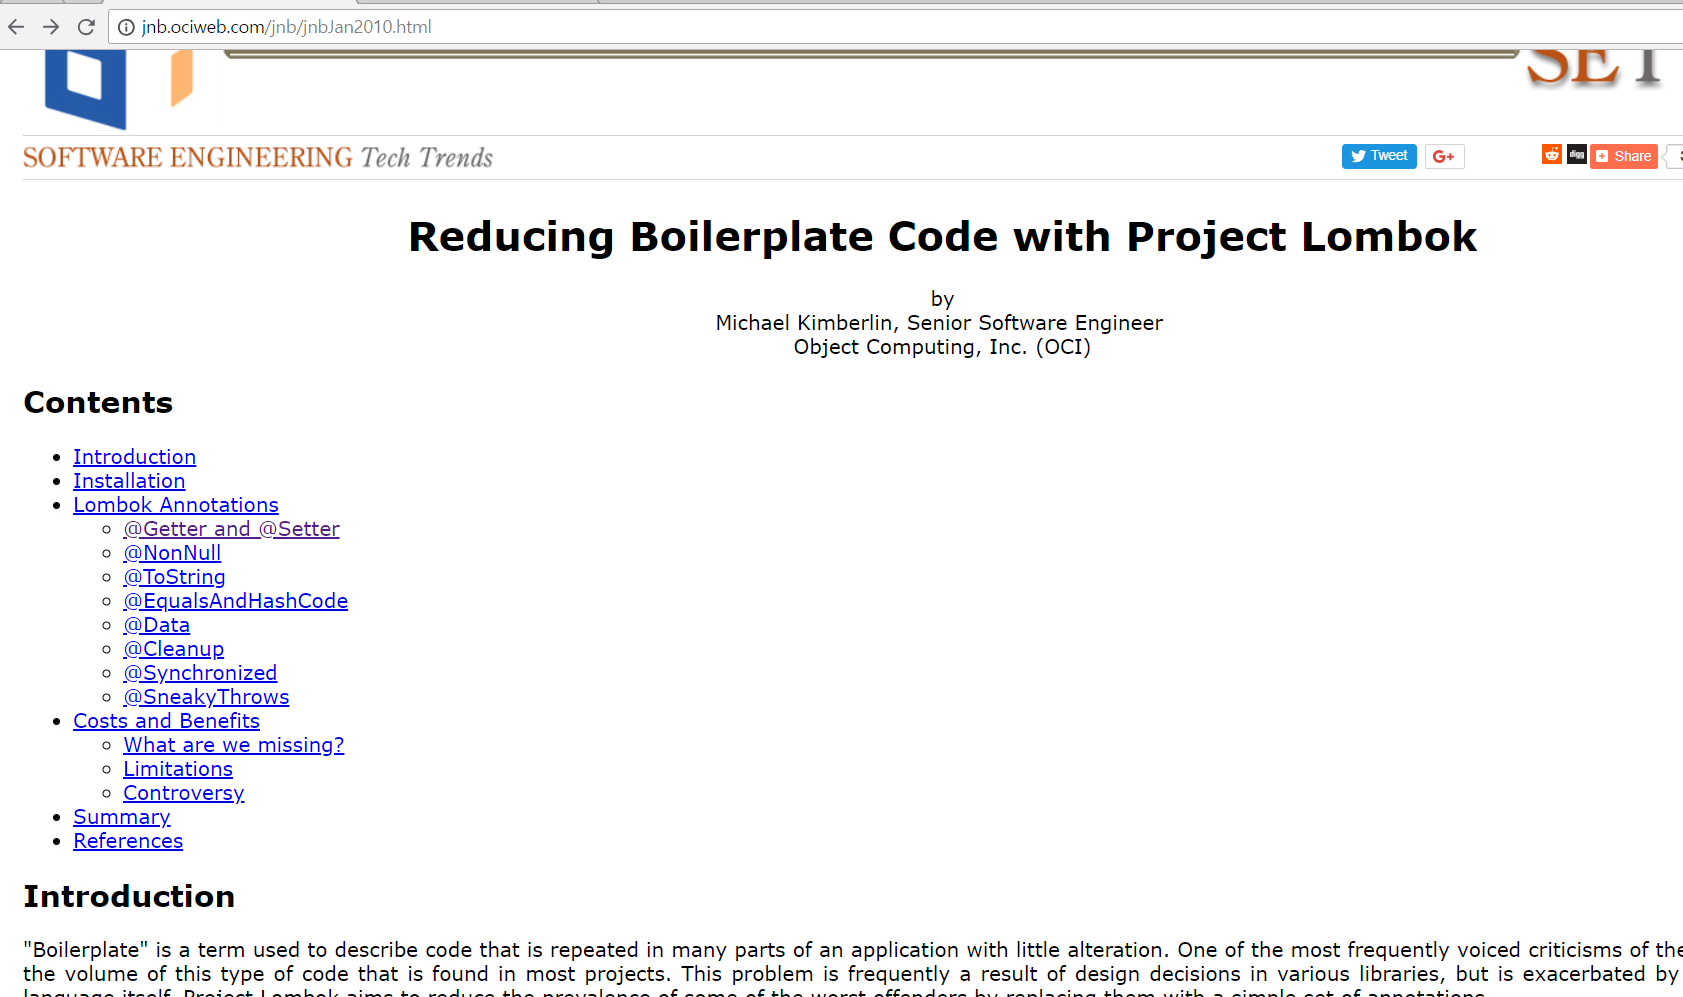1683x997 pixels.
Task: Jump to the Limitations link
Action: pos(178,769)
